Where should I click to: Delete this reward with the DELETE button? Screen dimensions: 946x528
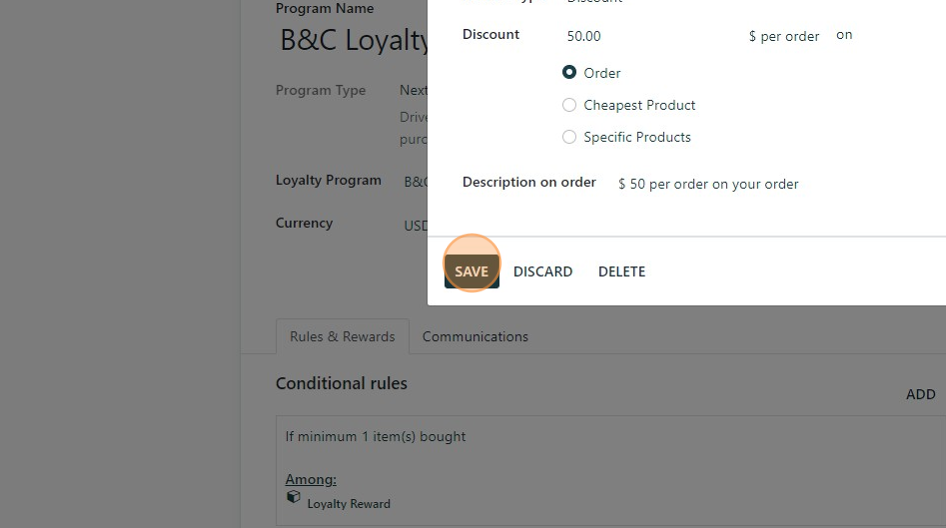click(621, 271)
